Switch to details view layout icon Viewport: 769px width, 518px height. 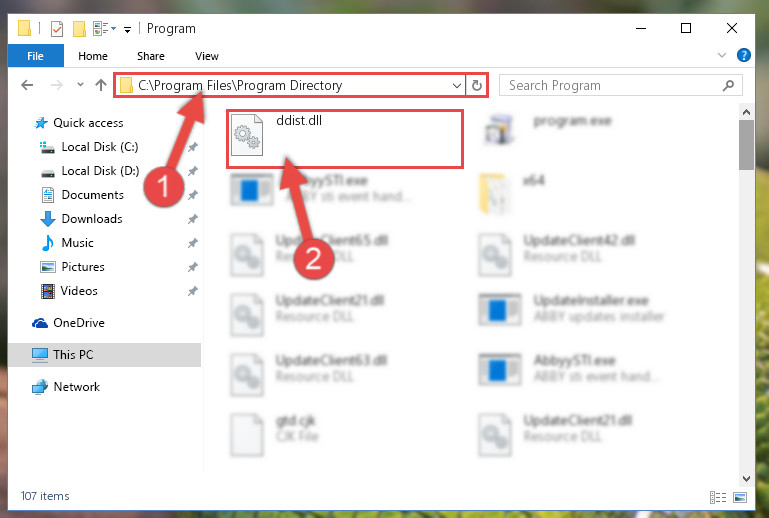pos(718,497)
